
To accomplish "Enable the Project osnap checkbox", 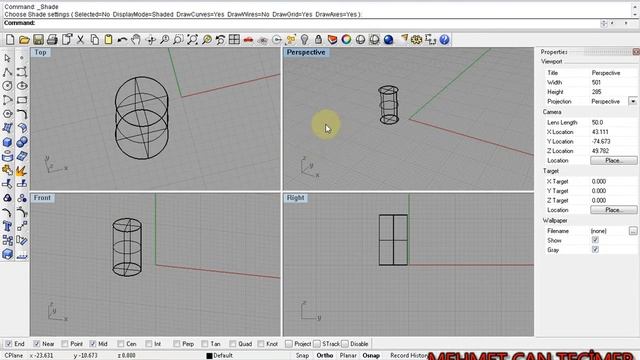I will click(x=289, y=344).
